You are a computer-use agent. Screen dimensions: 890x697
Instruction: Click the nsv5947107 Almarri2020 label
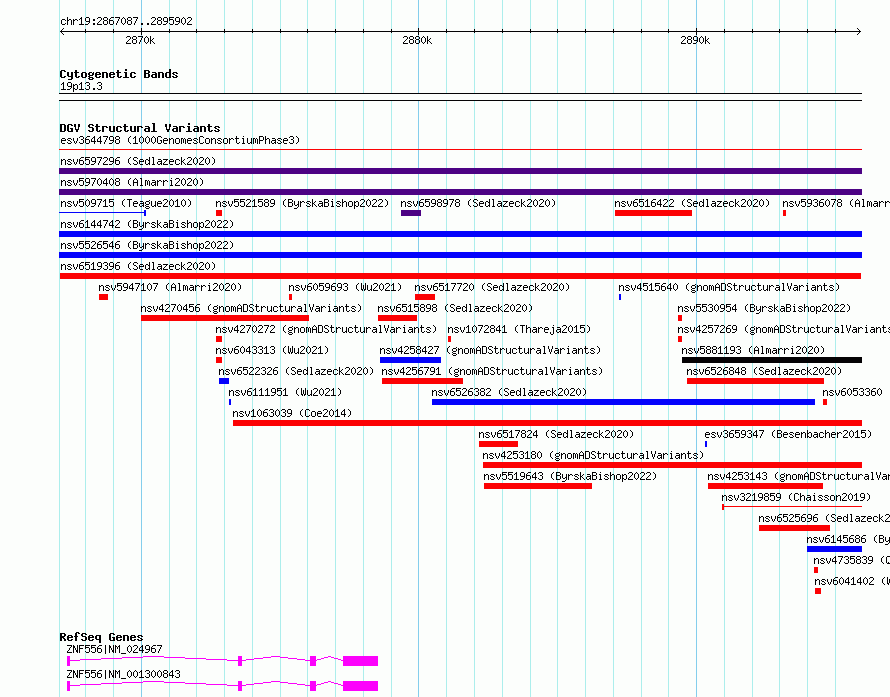click(x=170, y=287)
